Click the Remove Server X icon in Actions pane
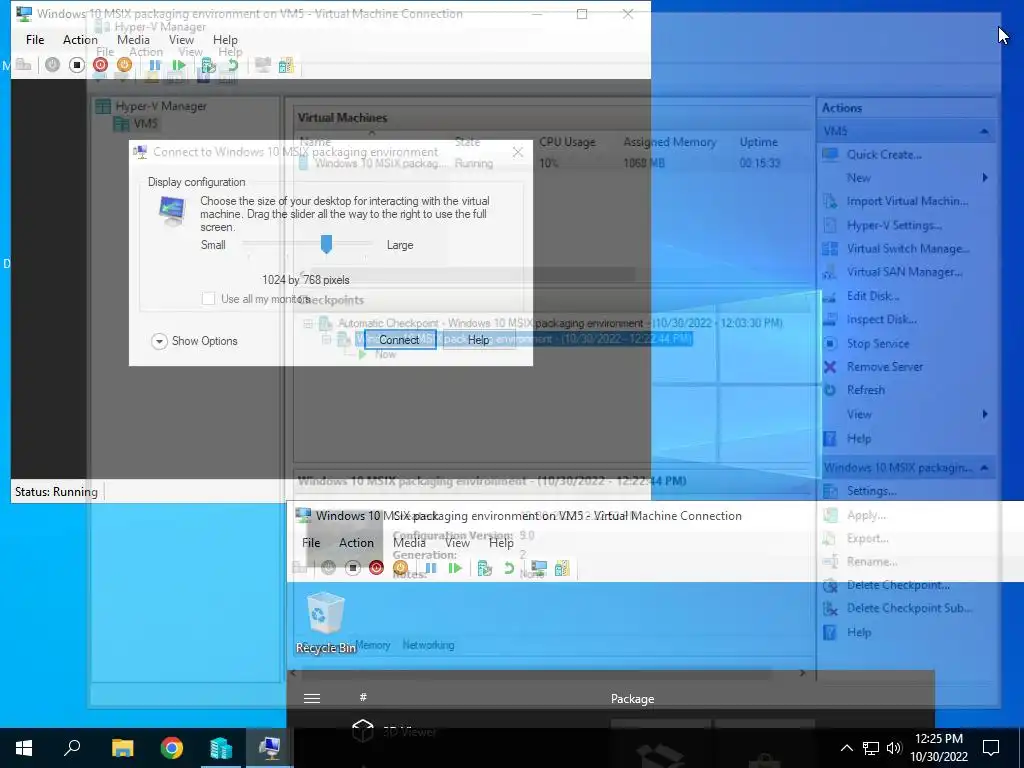The height and width of the screenshot is (768, 1024). [x=830, y=366]
